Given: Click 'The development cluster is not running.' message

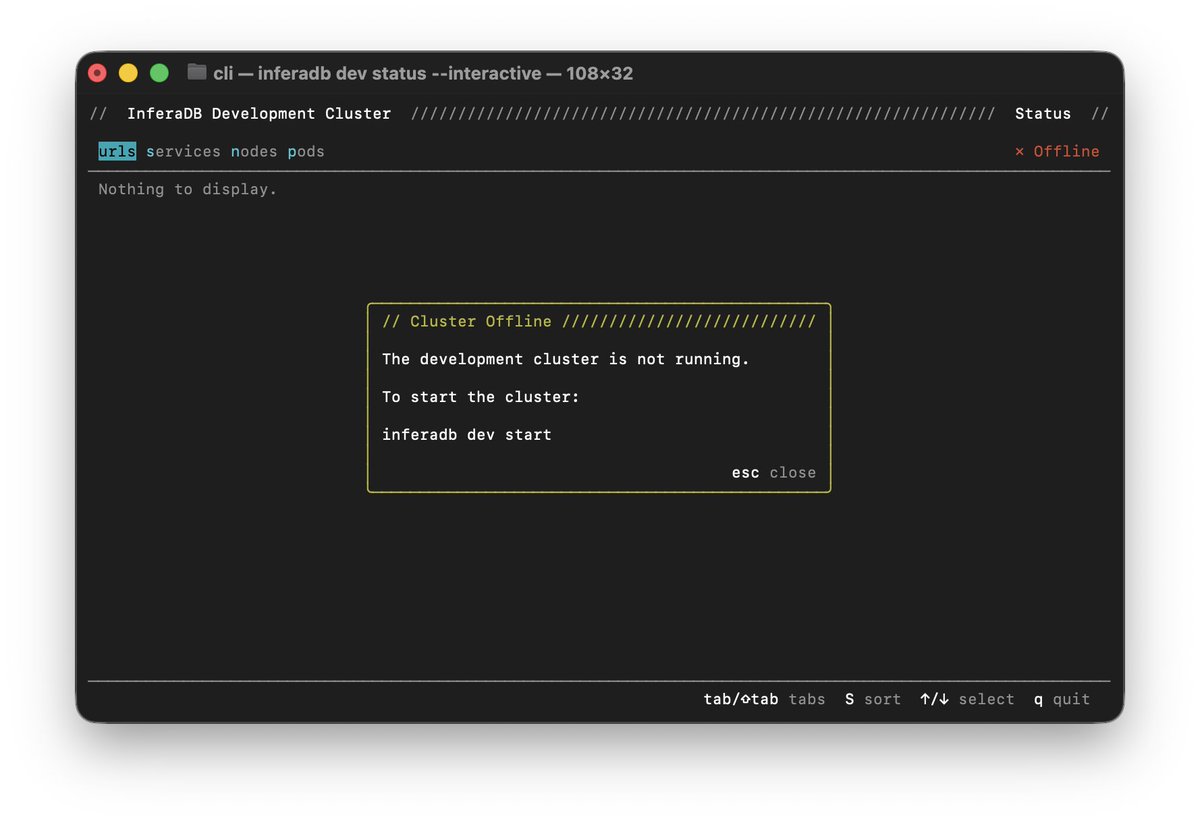Looking at the screenshot, I should click(566, 359).
